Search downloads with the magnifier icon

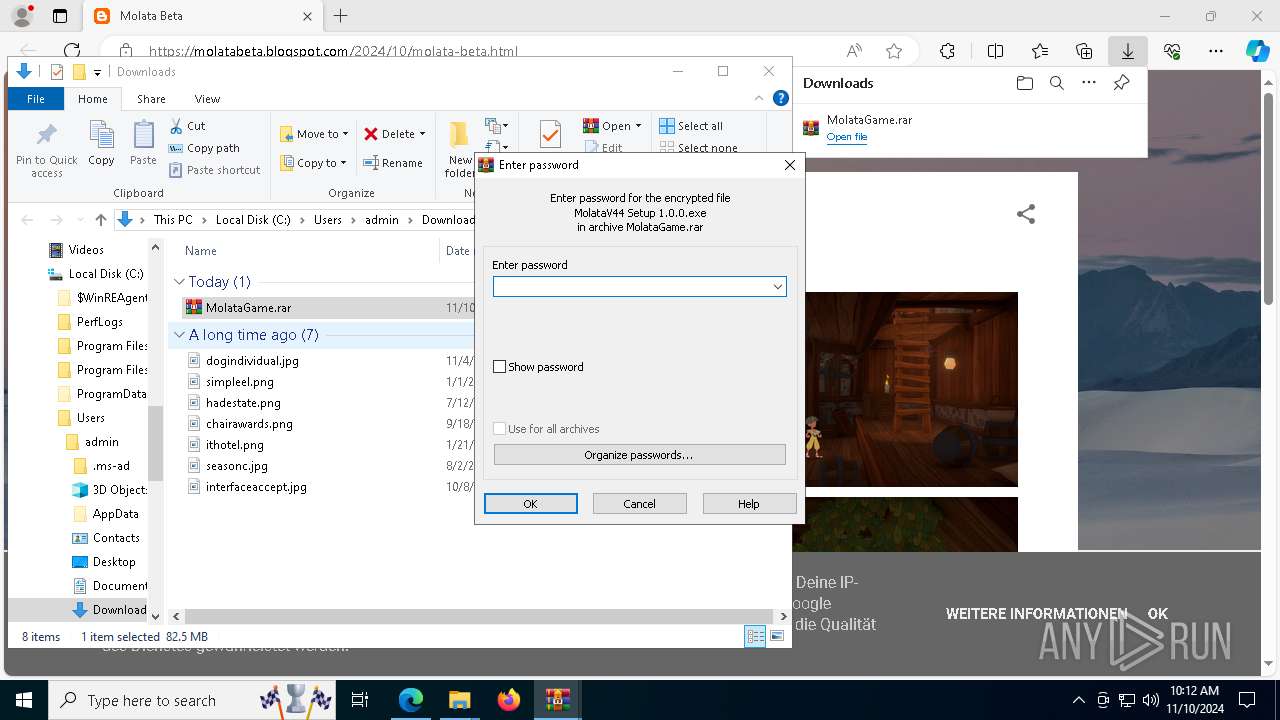(1057, 83)
